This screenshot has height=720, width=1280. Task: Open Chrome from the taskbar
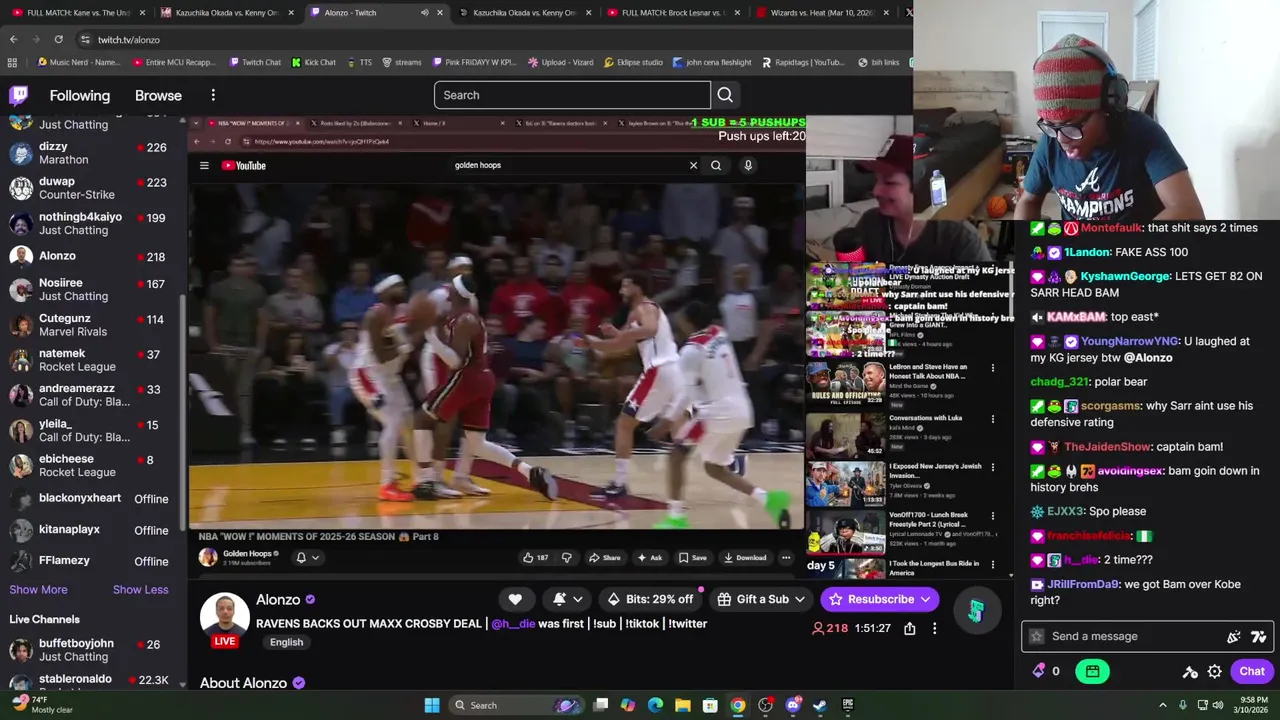click(x=737, y=705)
